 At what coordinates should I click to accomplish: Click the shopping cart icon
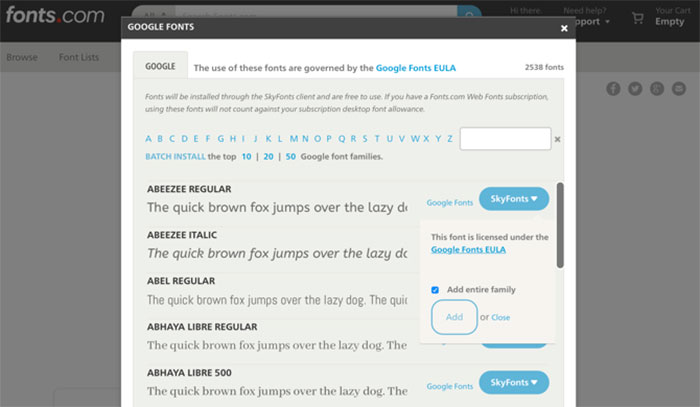click(x=638, y=18)
